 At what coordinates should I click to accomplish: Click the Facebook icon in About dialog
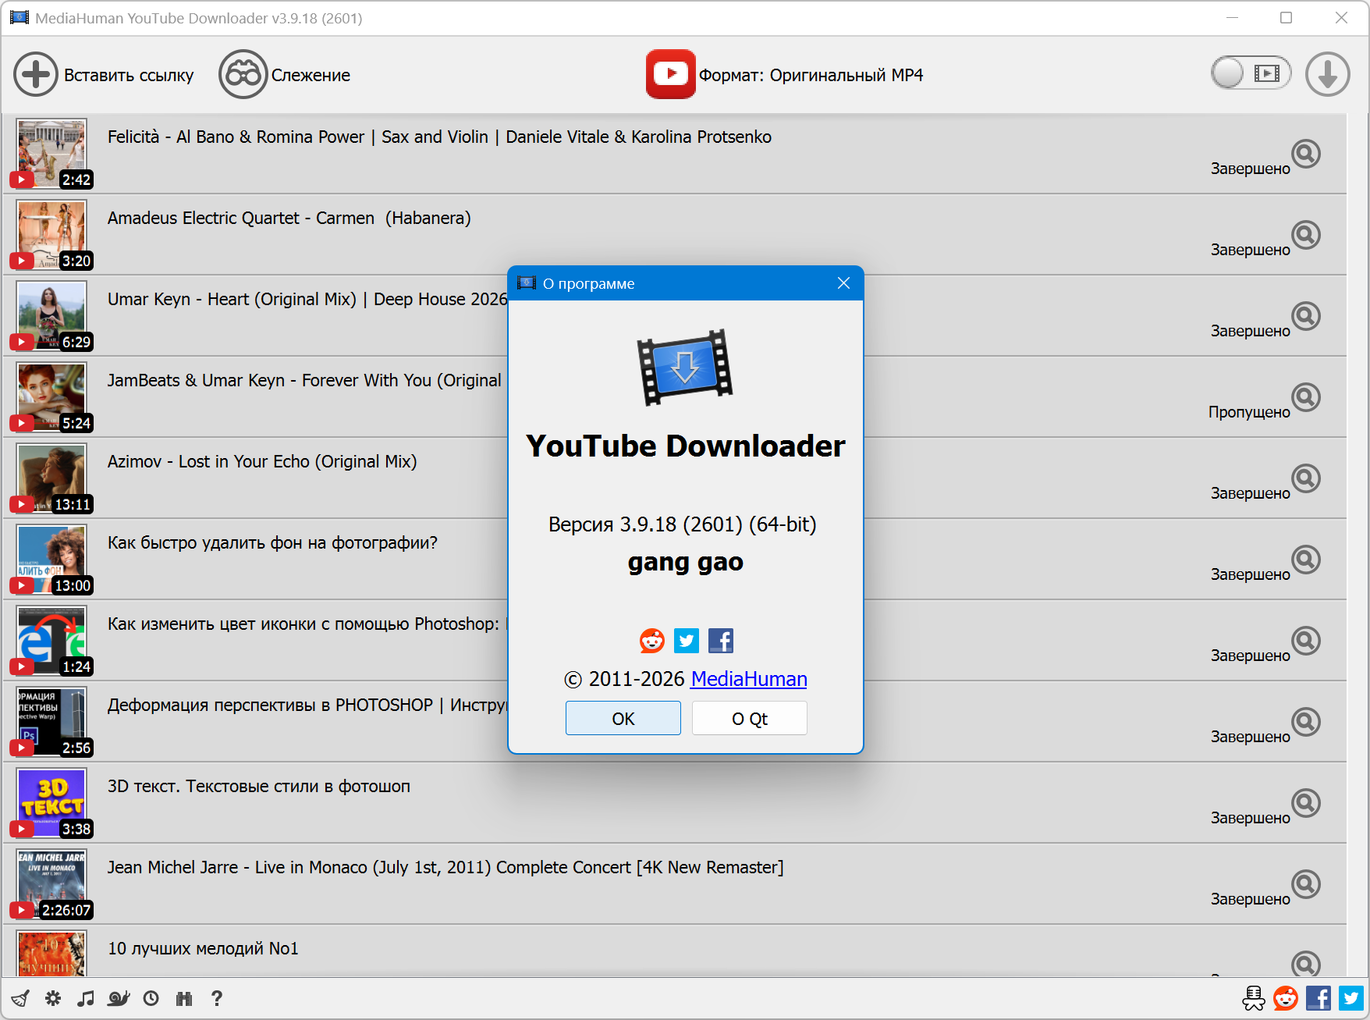click(x=721, y=641)
